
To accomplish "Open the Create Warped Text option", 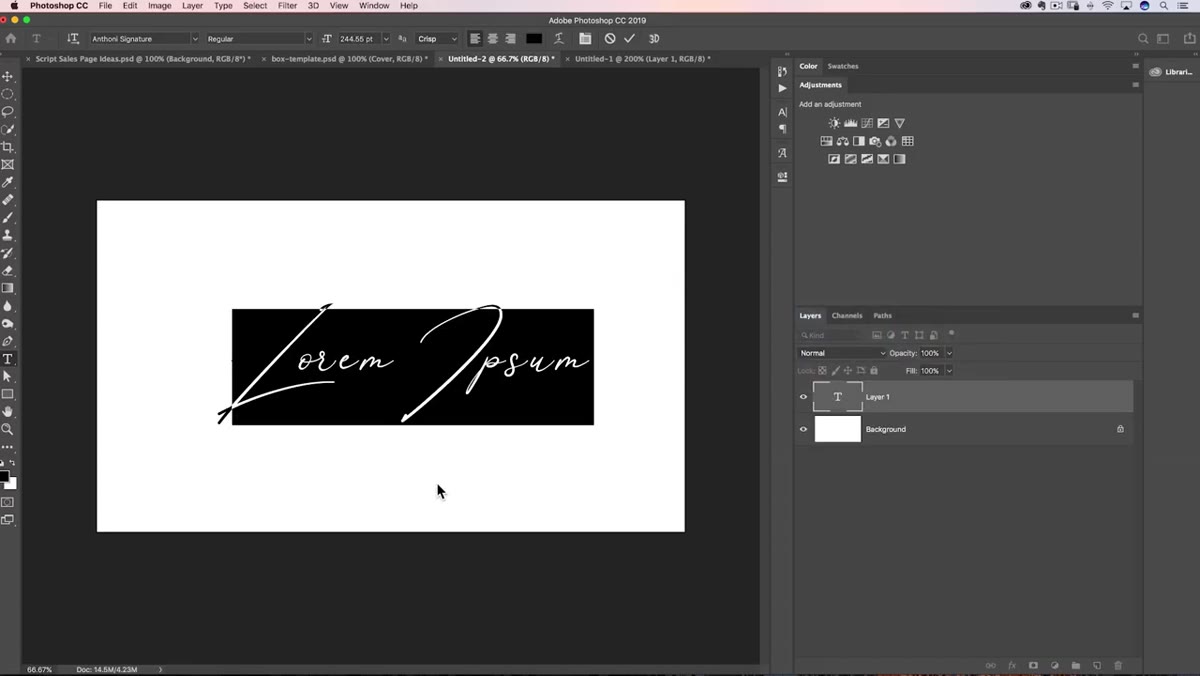I will pyautogui.click(x=559, y=39).
